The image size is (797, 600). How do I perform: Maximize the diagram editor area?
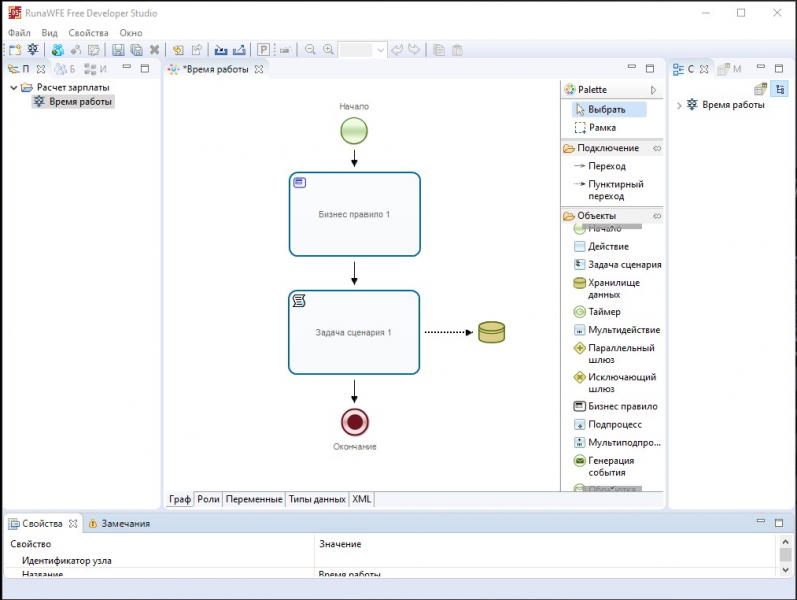(x=650, y=68)
